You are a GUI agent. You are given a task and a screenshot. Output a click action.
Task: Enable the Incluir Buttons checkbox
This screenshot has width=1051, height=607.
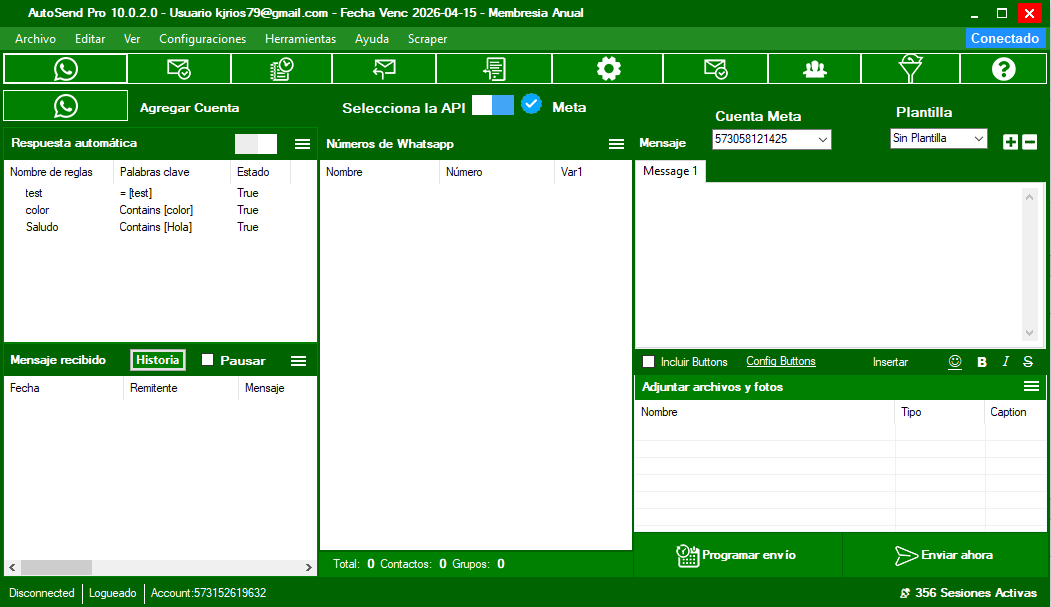click(x=649, y=362)
